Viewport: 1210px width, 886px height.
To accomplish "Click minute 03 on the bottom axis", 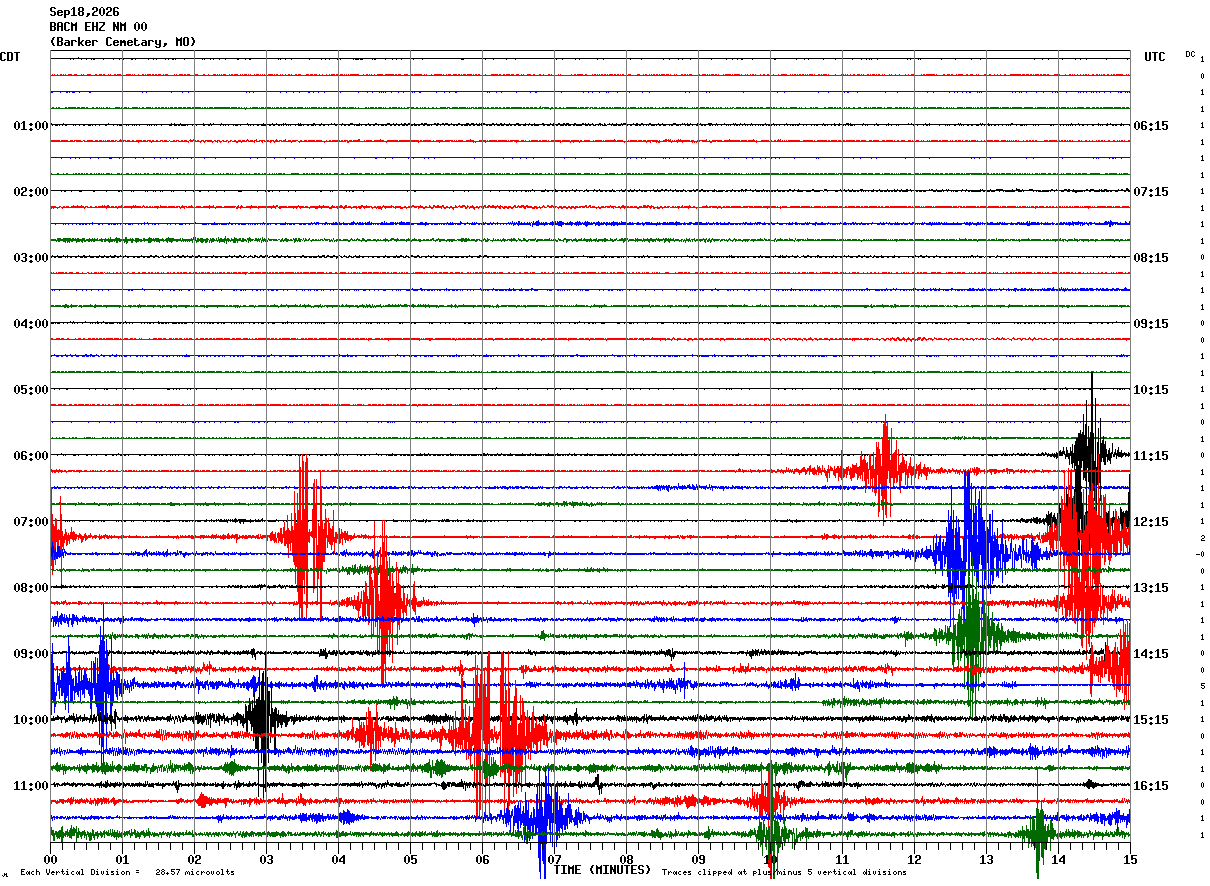I will (x=266, y=860).
